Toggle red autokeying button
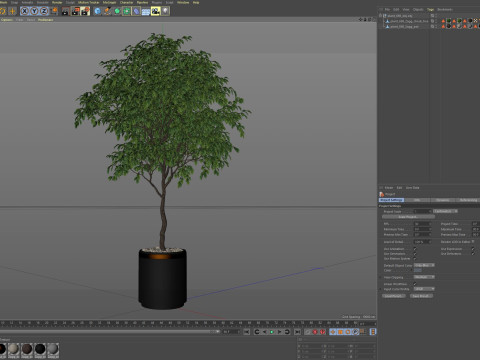Image resolution: width=480 pixels, height=360 pixels. pos(315,332)
